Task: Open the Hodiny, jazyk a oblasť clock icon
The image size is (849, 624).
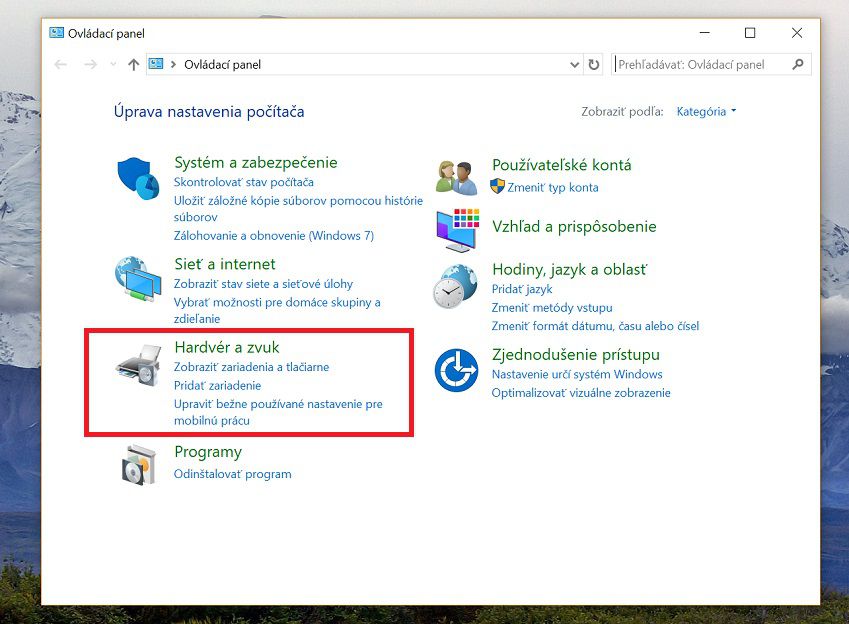Action: click(455, 286)
